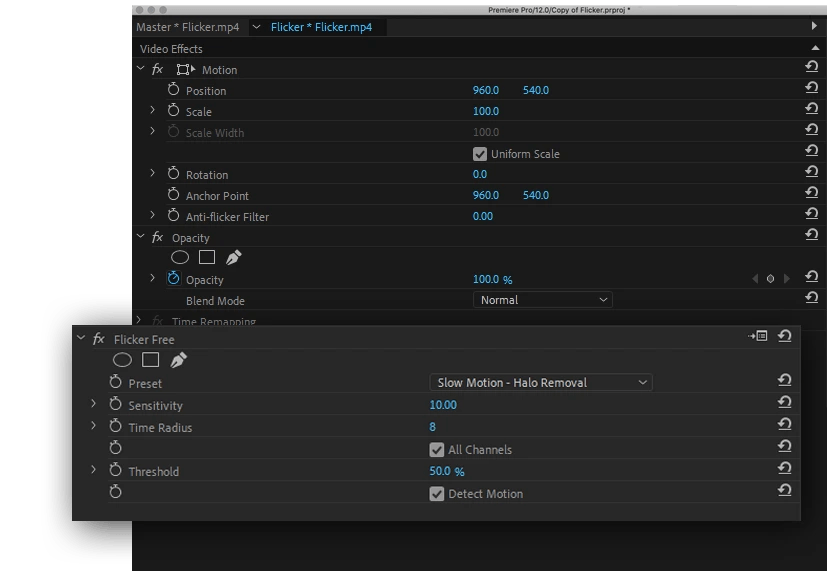Screen dimensions: 827x571
Task: Expand the Sensitivity parameter
Action: pyautogui.click(x=93, y=404)
